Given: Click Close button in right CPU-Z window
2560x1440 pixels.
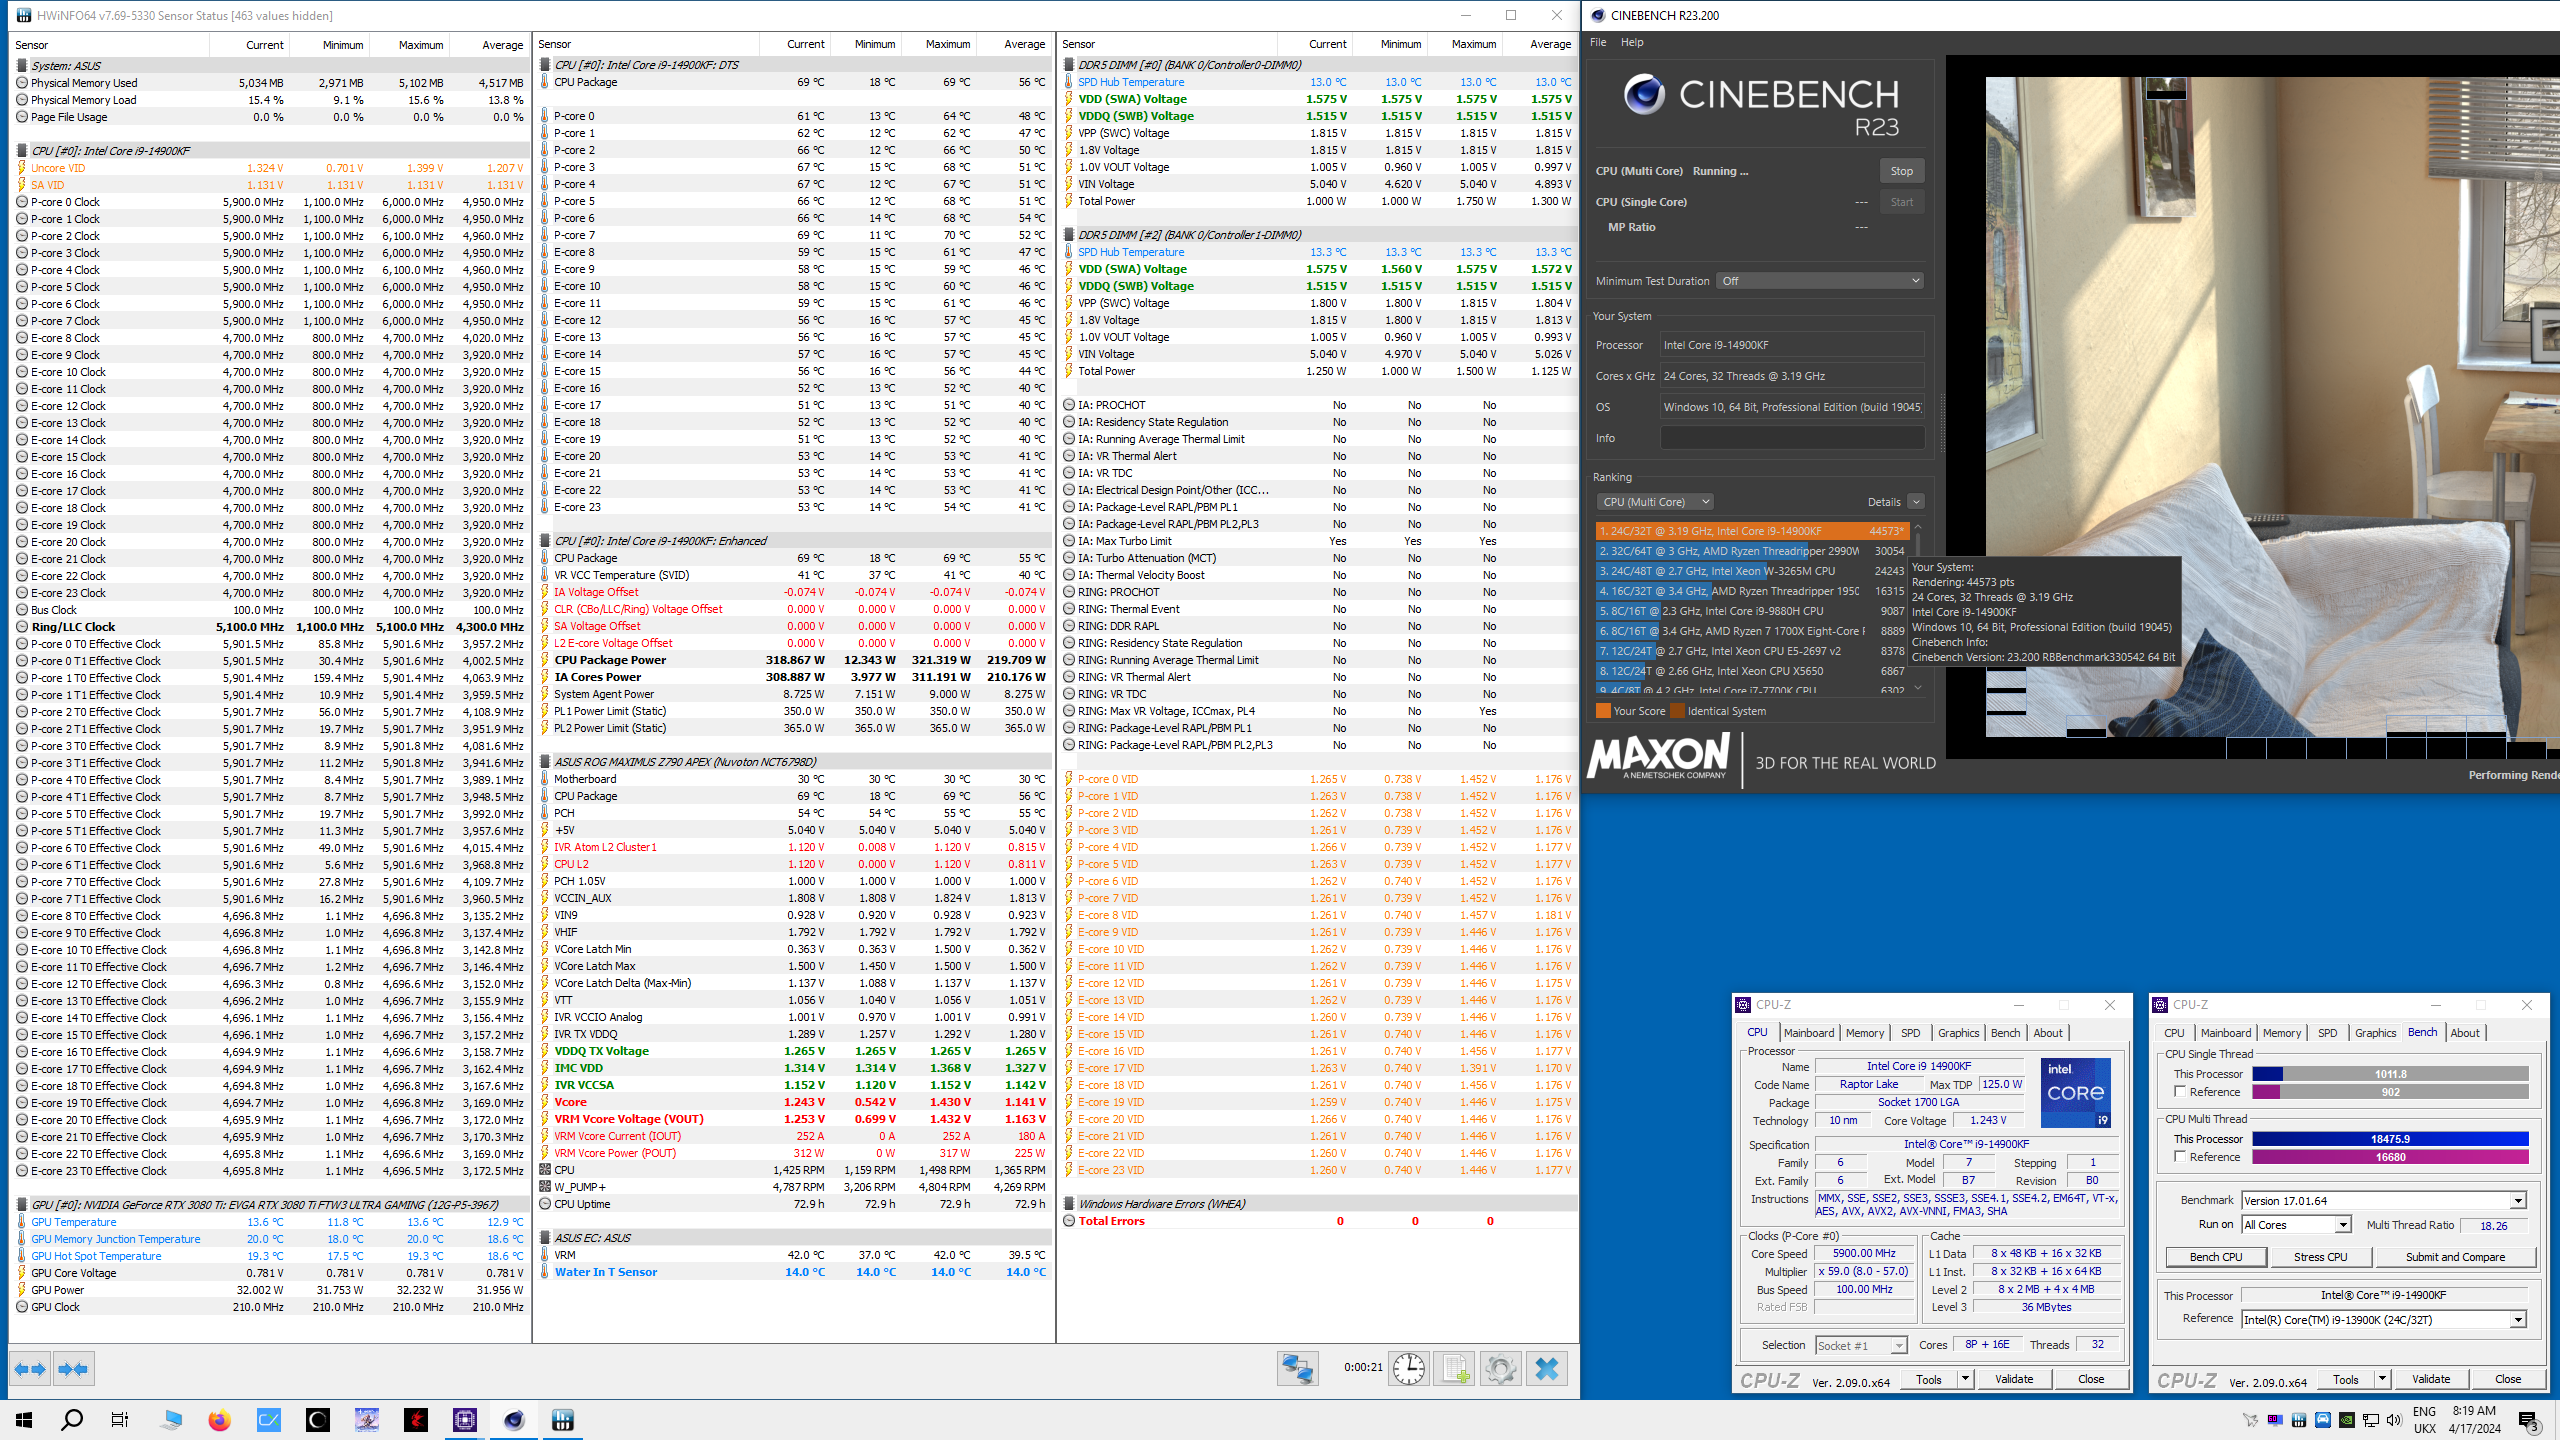Looking at the screenshot, I should (2508, 1379).
